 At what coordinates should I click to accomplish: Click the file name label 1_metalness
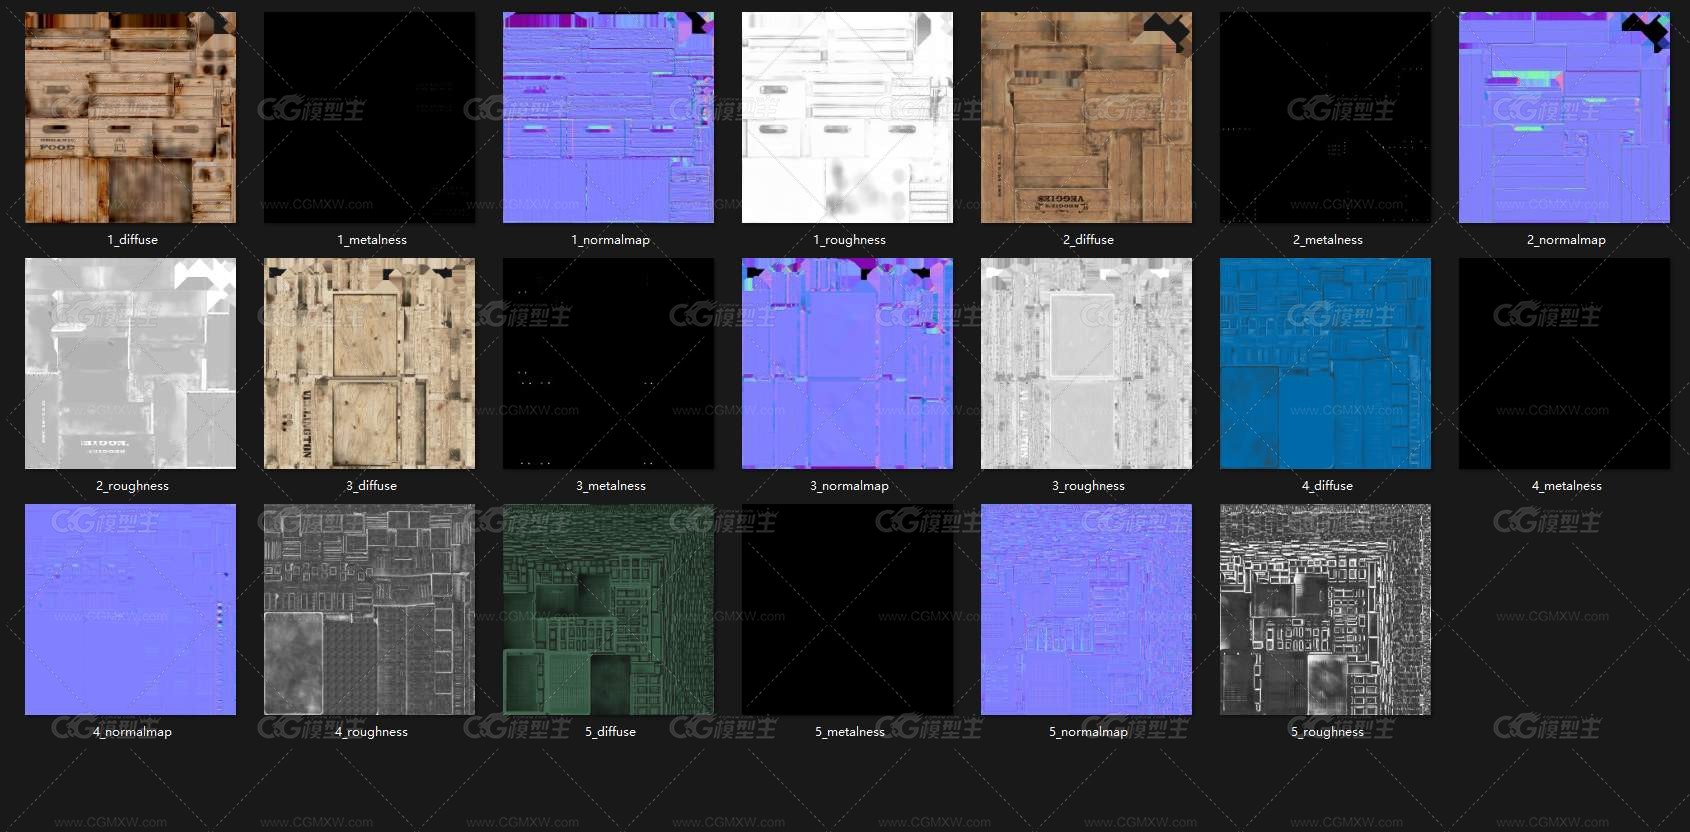(x=371, y=240)
